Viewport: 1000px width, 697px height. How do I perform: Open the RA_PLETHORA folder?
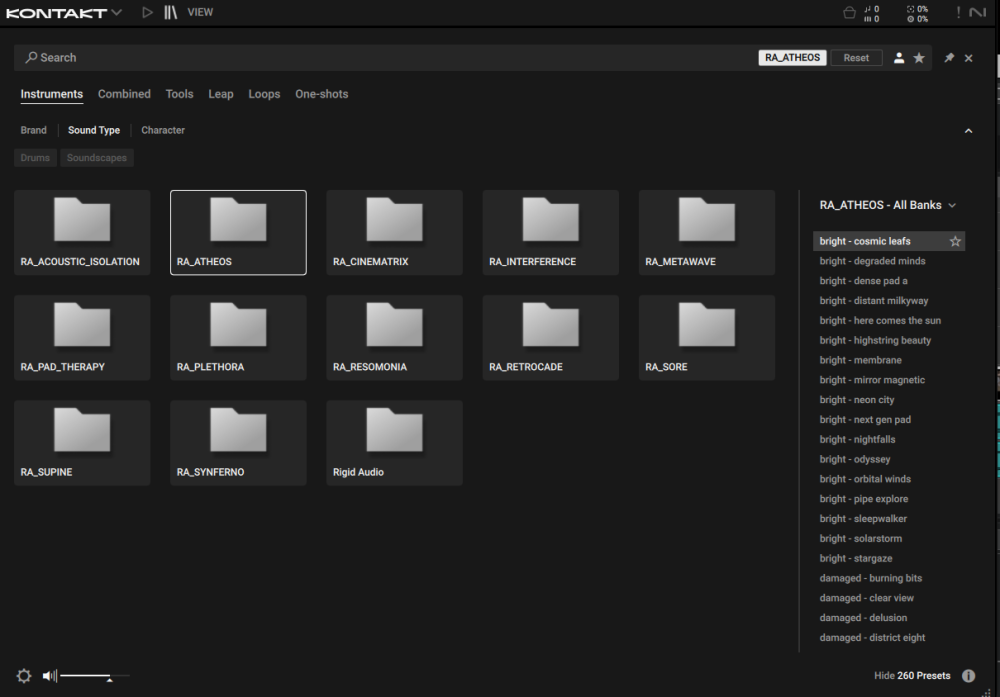click(239, 338)
